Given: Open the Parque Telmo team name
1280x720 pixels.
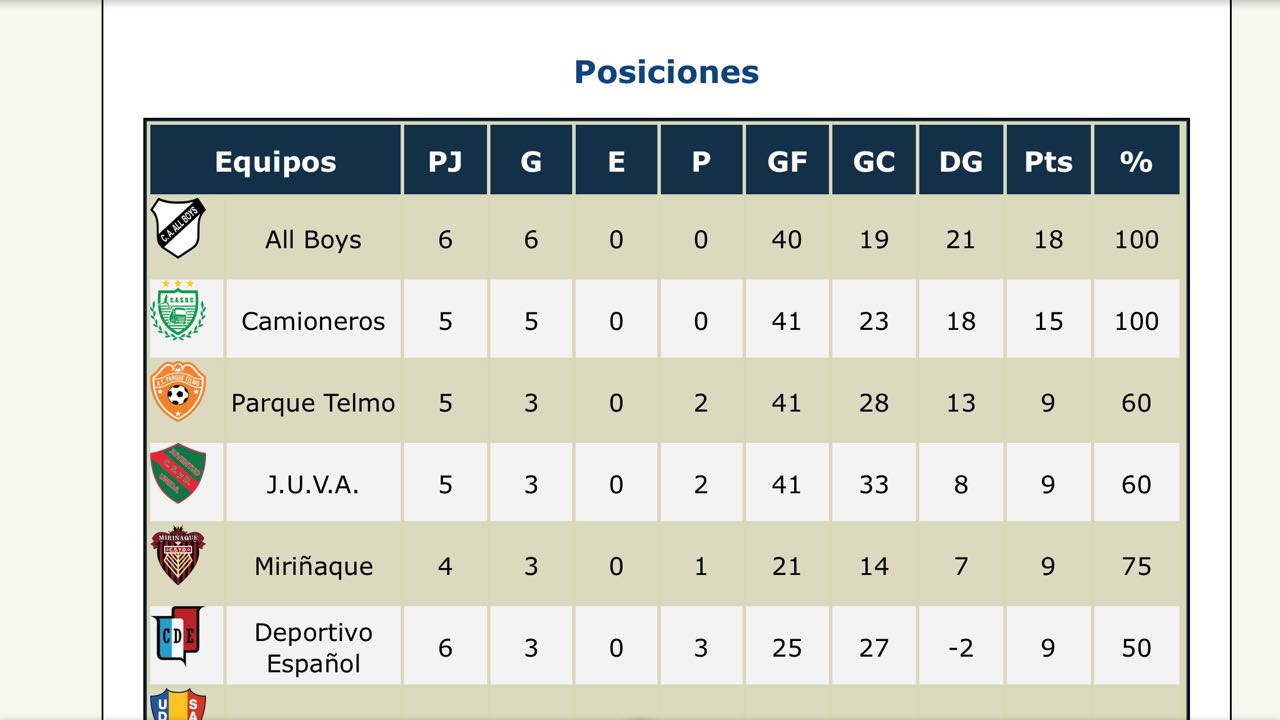Looking at the screenshot, I should pyautogui.click(x=313, y=403).
